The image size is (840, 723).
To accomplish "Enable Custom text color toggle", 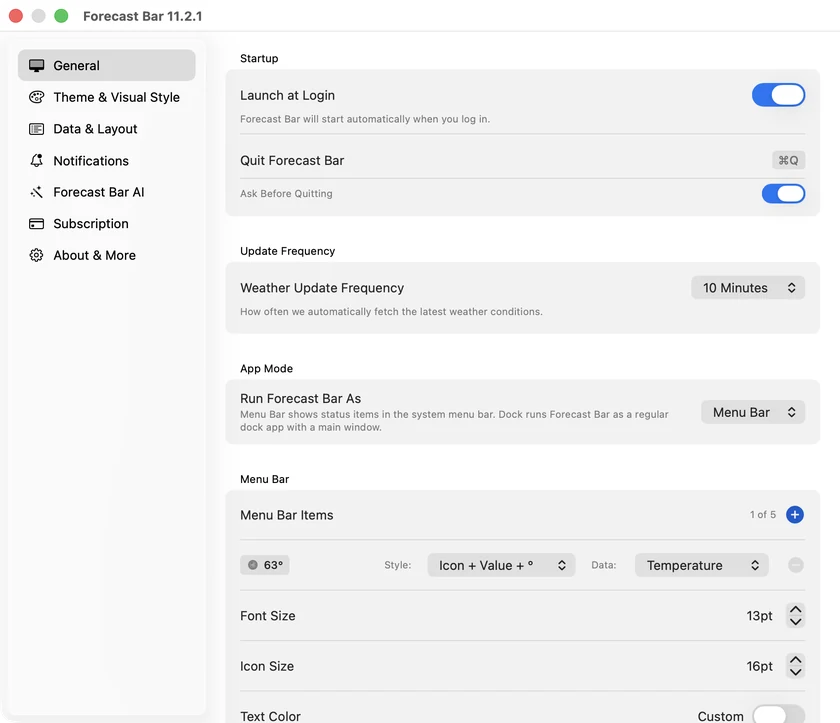I will tap(778, 715).
